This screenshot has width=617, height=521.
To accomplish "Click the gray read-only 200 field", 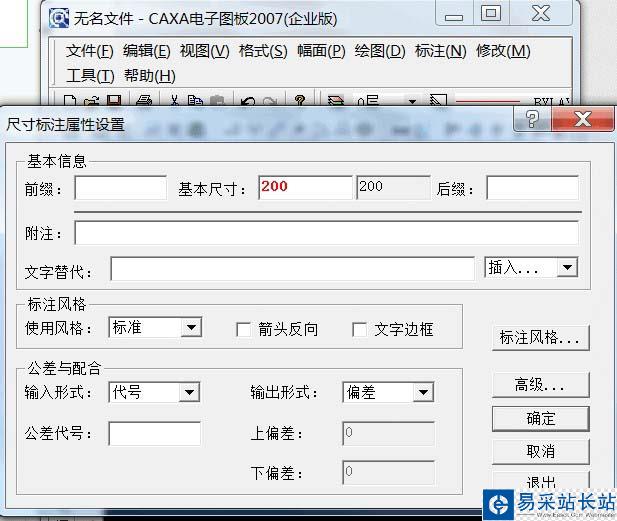I will point(393,187).
